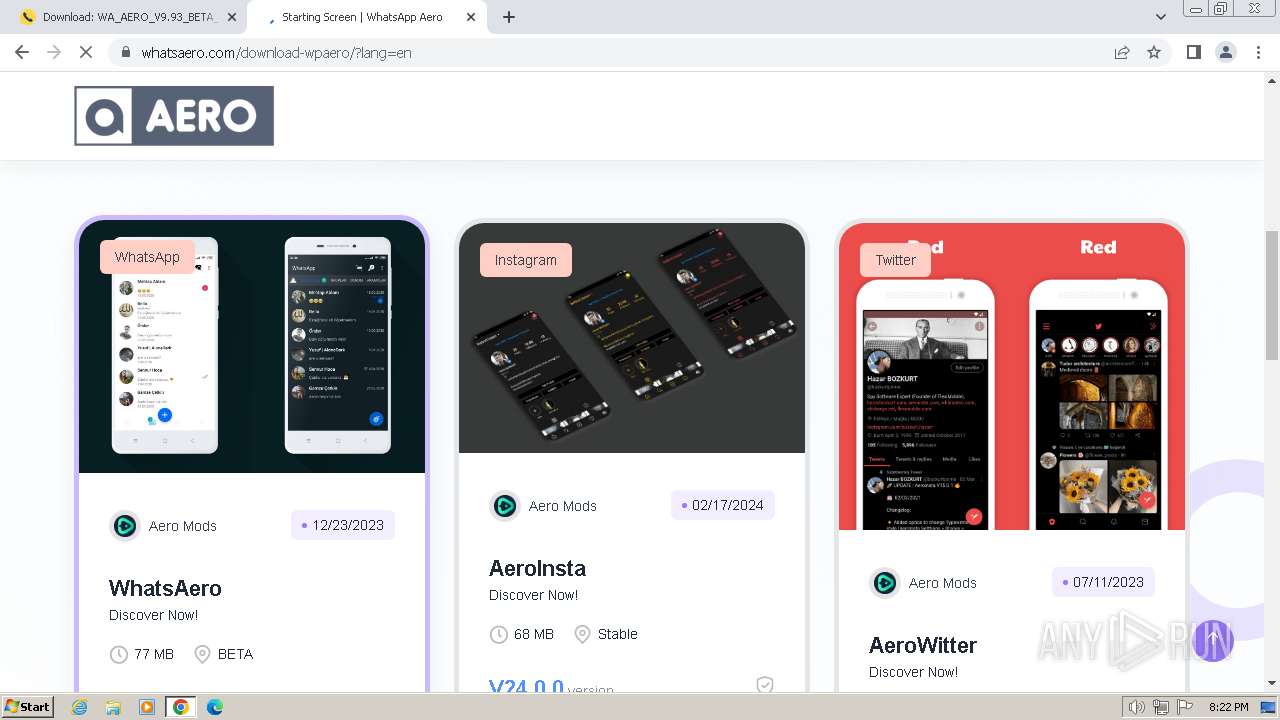Click the clock icon beside 68 MB
The height and width of the screenshot is (720, 1280).
pyautogui.click(x=498, y=634)
